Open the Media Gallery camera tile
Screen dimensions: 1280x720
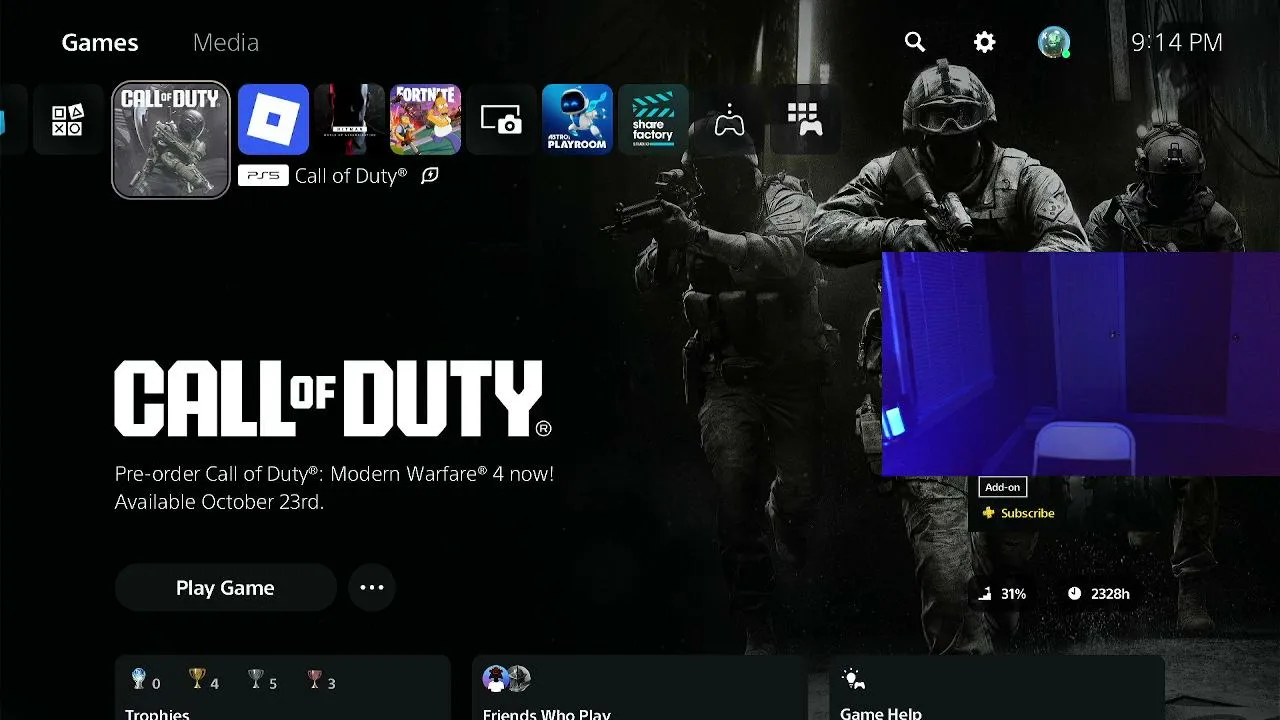point(501,120)
